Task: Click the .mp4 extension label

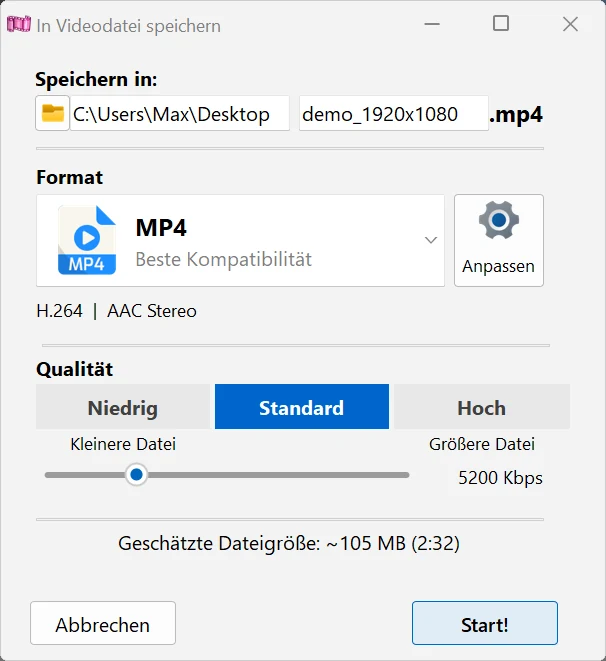Action: coord(516,114)
